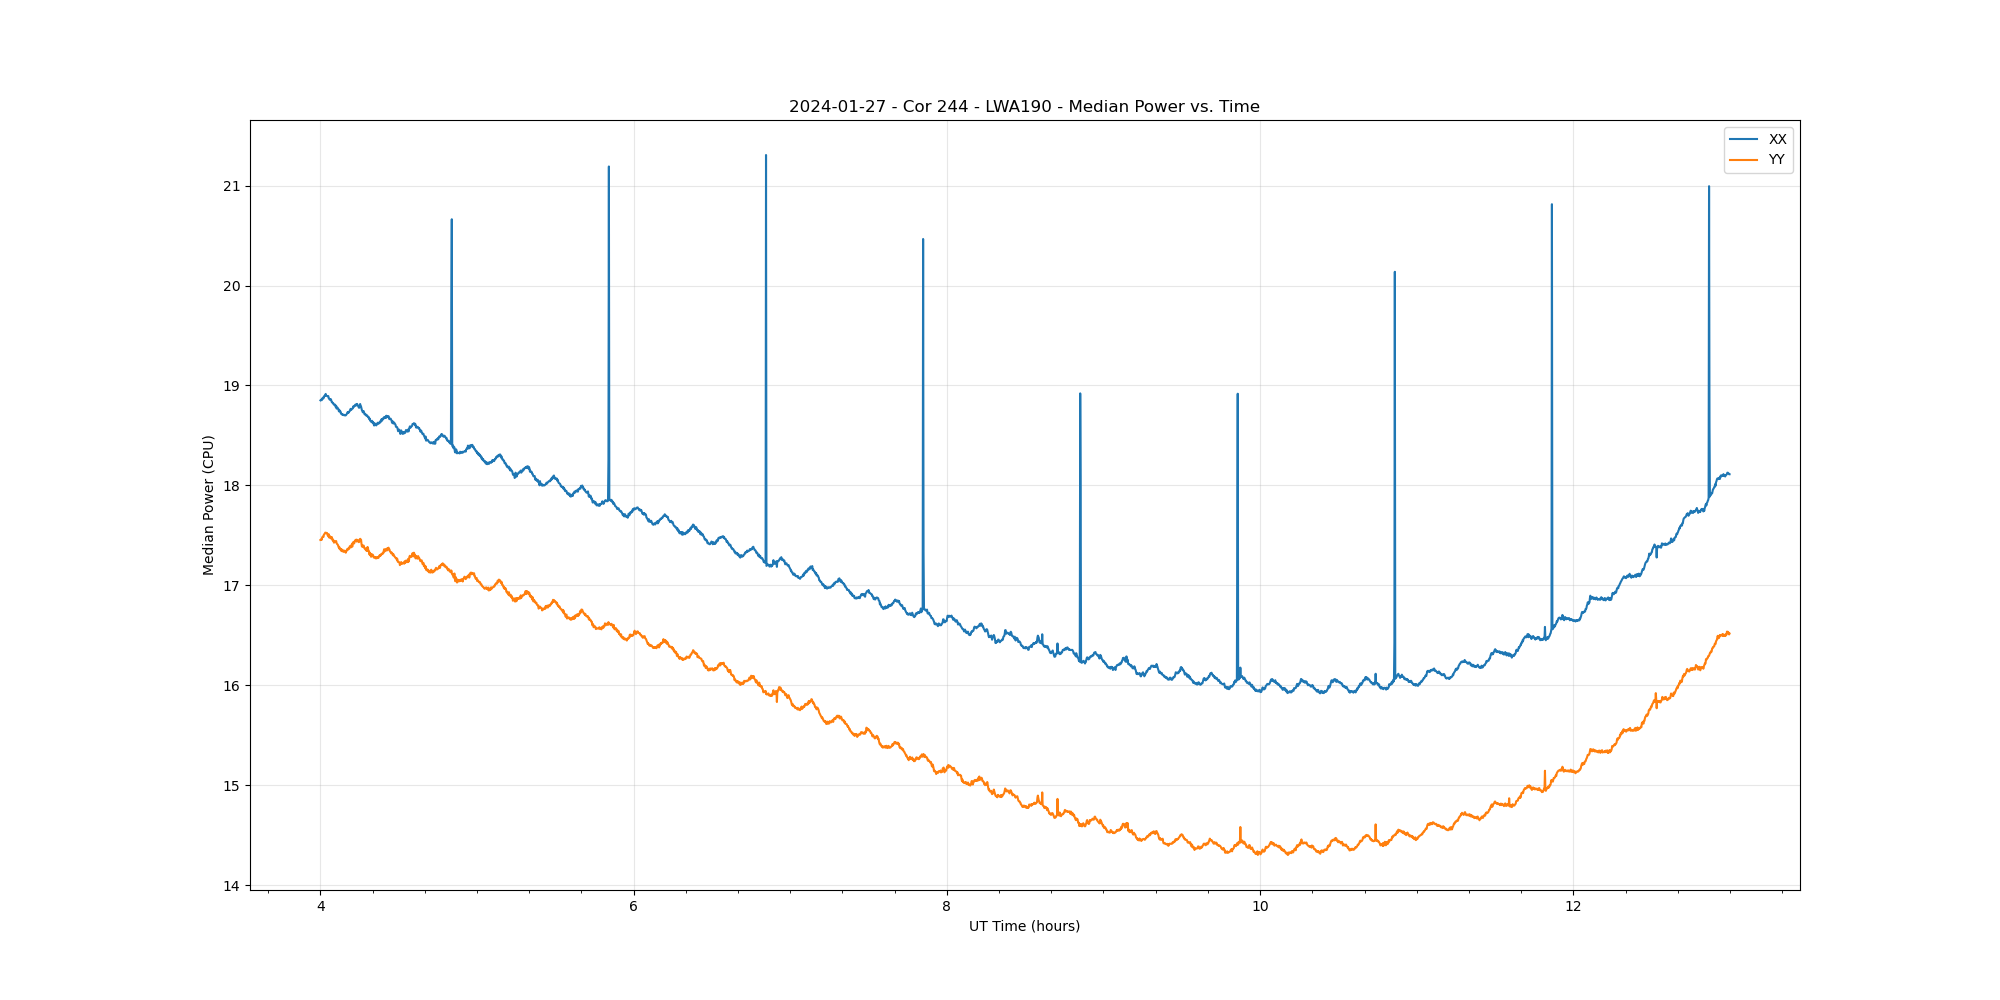Screen dimensions: 2000x1000
Task: Click the y-axis tick label 21
Action: tap(232, 187)
